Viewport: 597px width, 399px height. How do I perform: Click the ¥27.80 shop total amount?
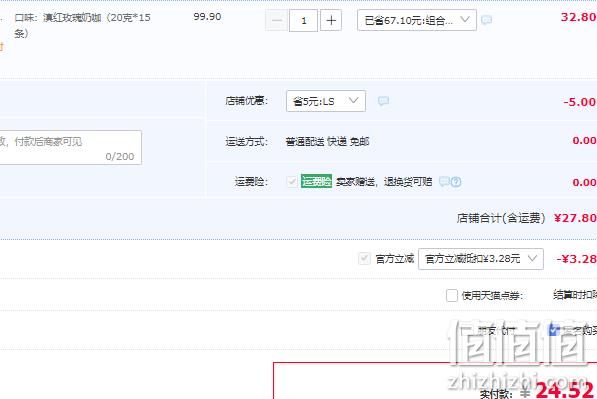tap(575, 218)
